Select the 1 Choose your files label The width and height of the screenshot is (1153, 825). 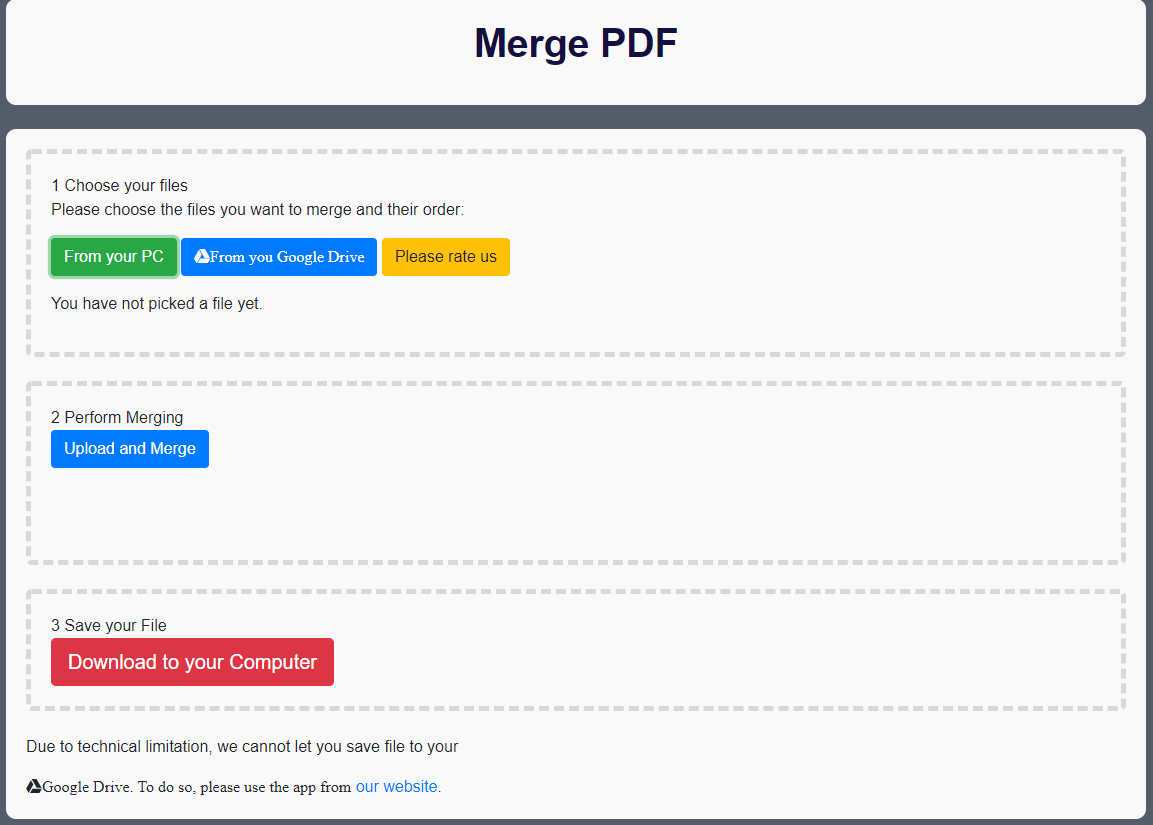point(119,185)
